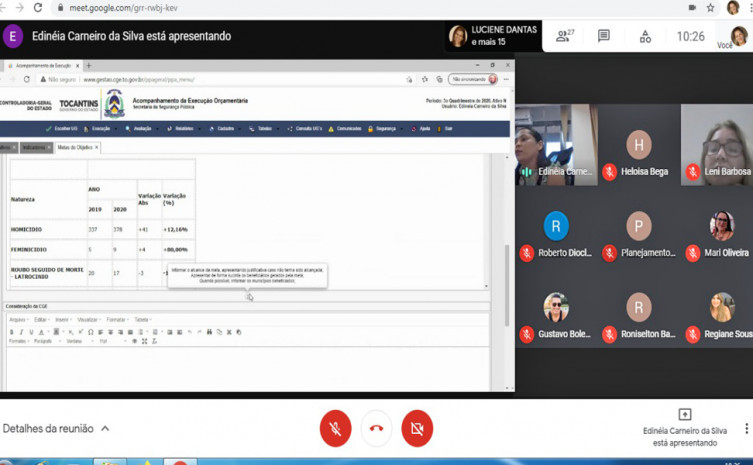Expand Detalhes da reunião panel
The height and width of the screenshot is (465, 753).
pyautogui.click(x=56, y=428)
